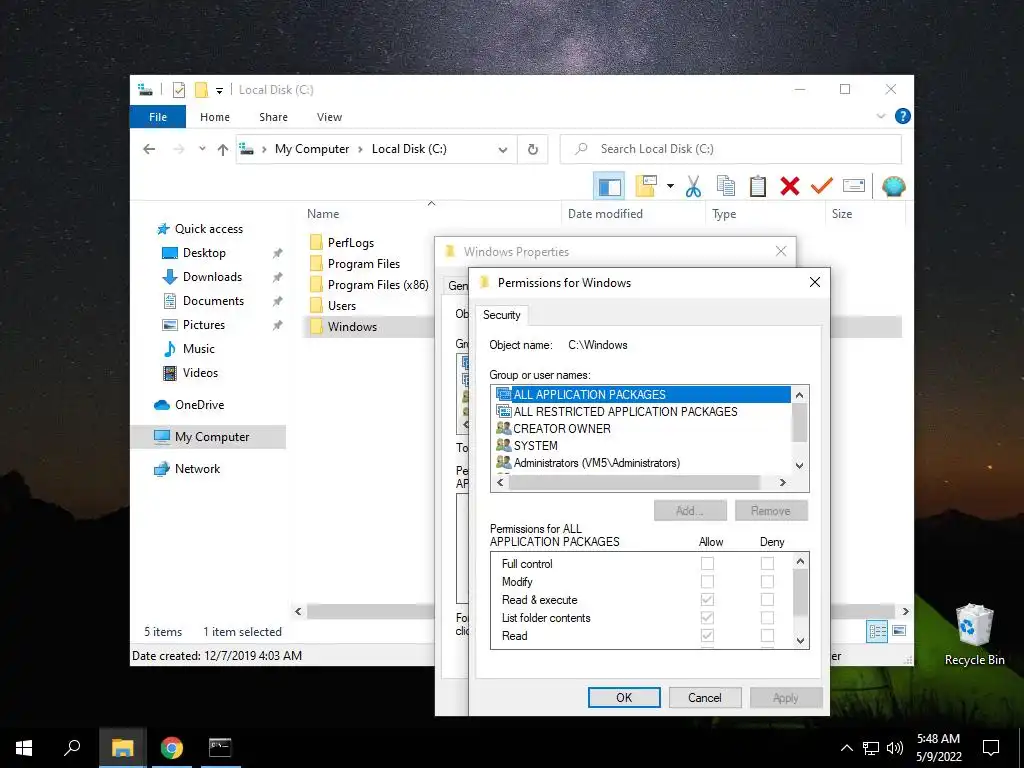This screenshot has height=768, width=1024.
Task: Click the blue help question mark icon
Action: click(x=903, y=116)
